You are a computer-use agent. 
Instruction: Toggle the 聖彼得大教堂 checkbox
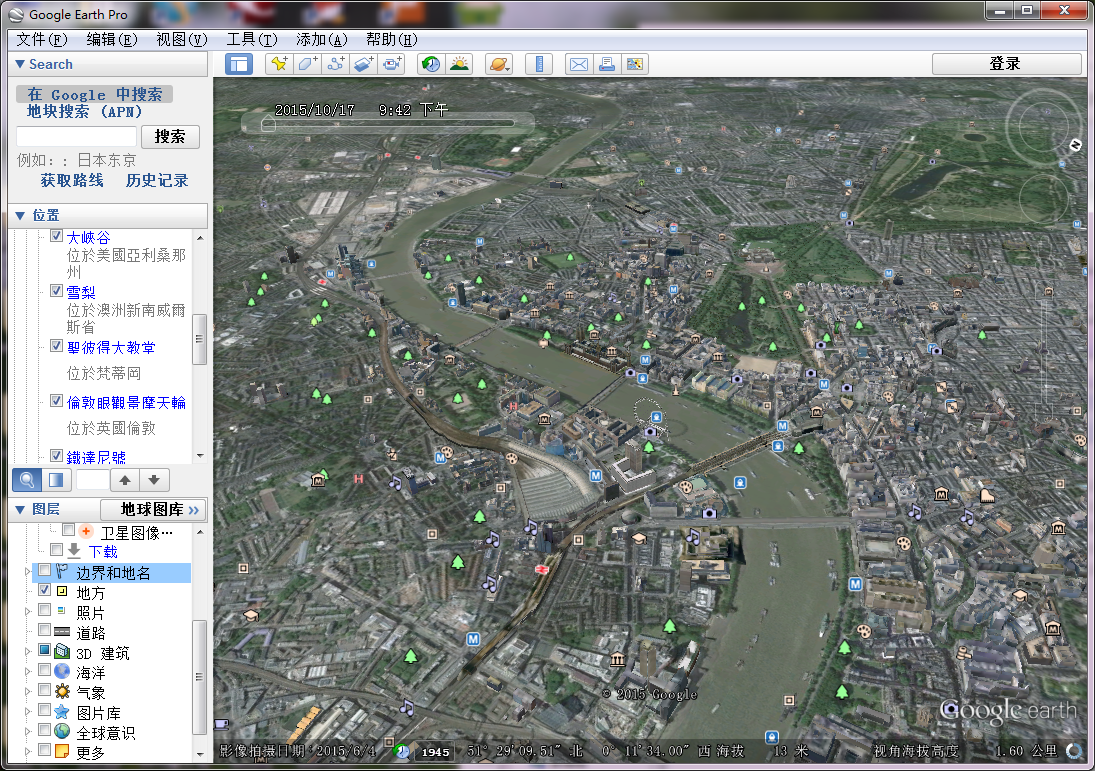click(x=57, y=346)
